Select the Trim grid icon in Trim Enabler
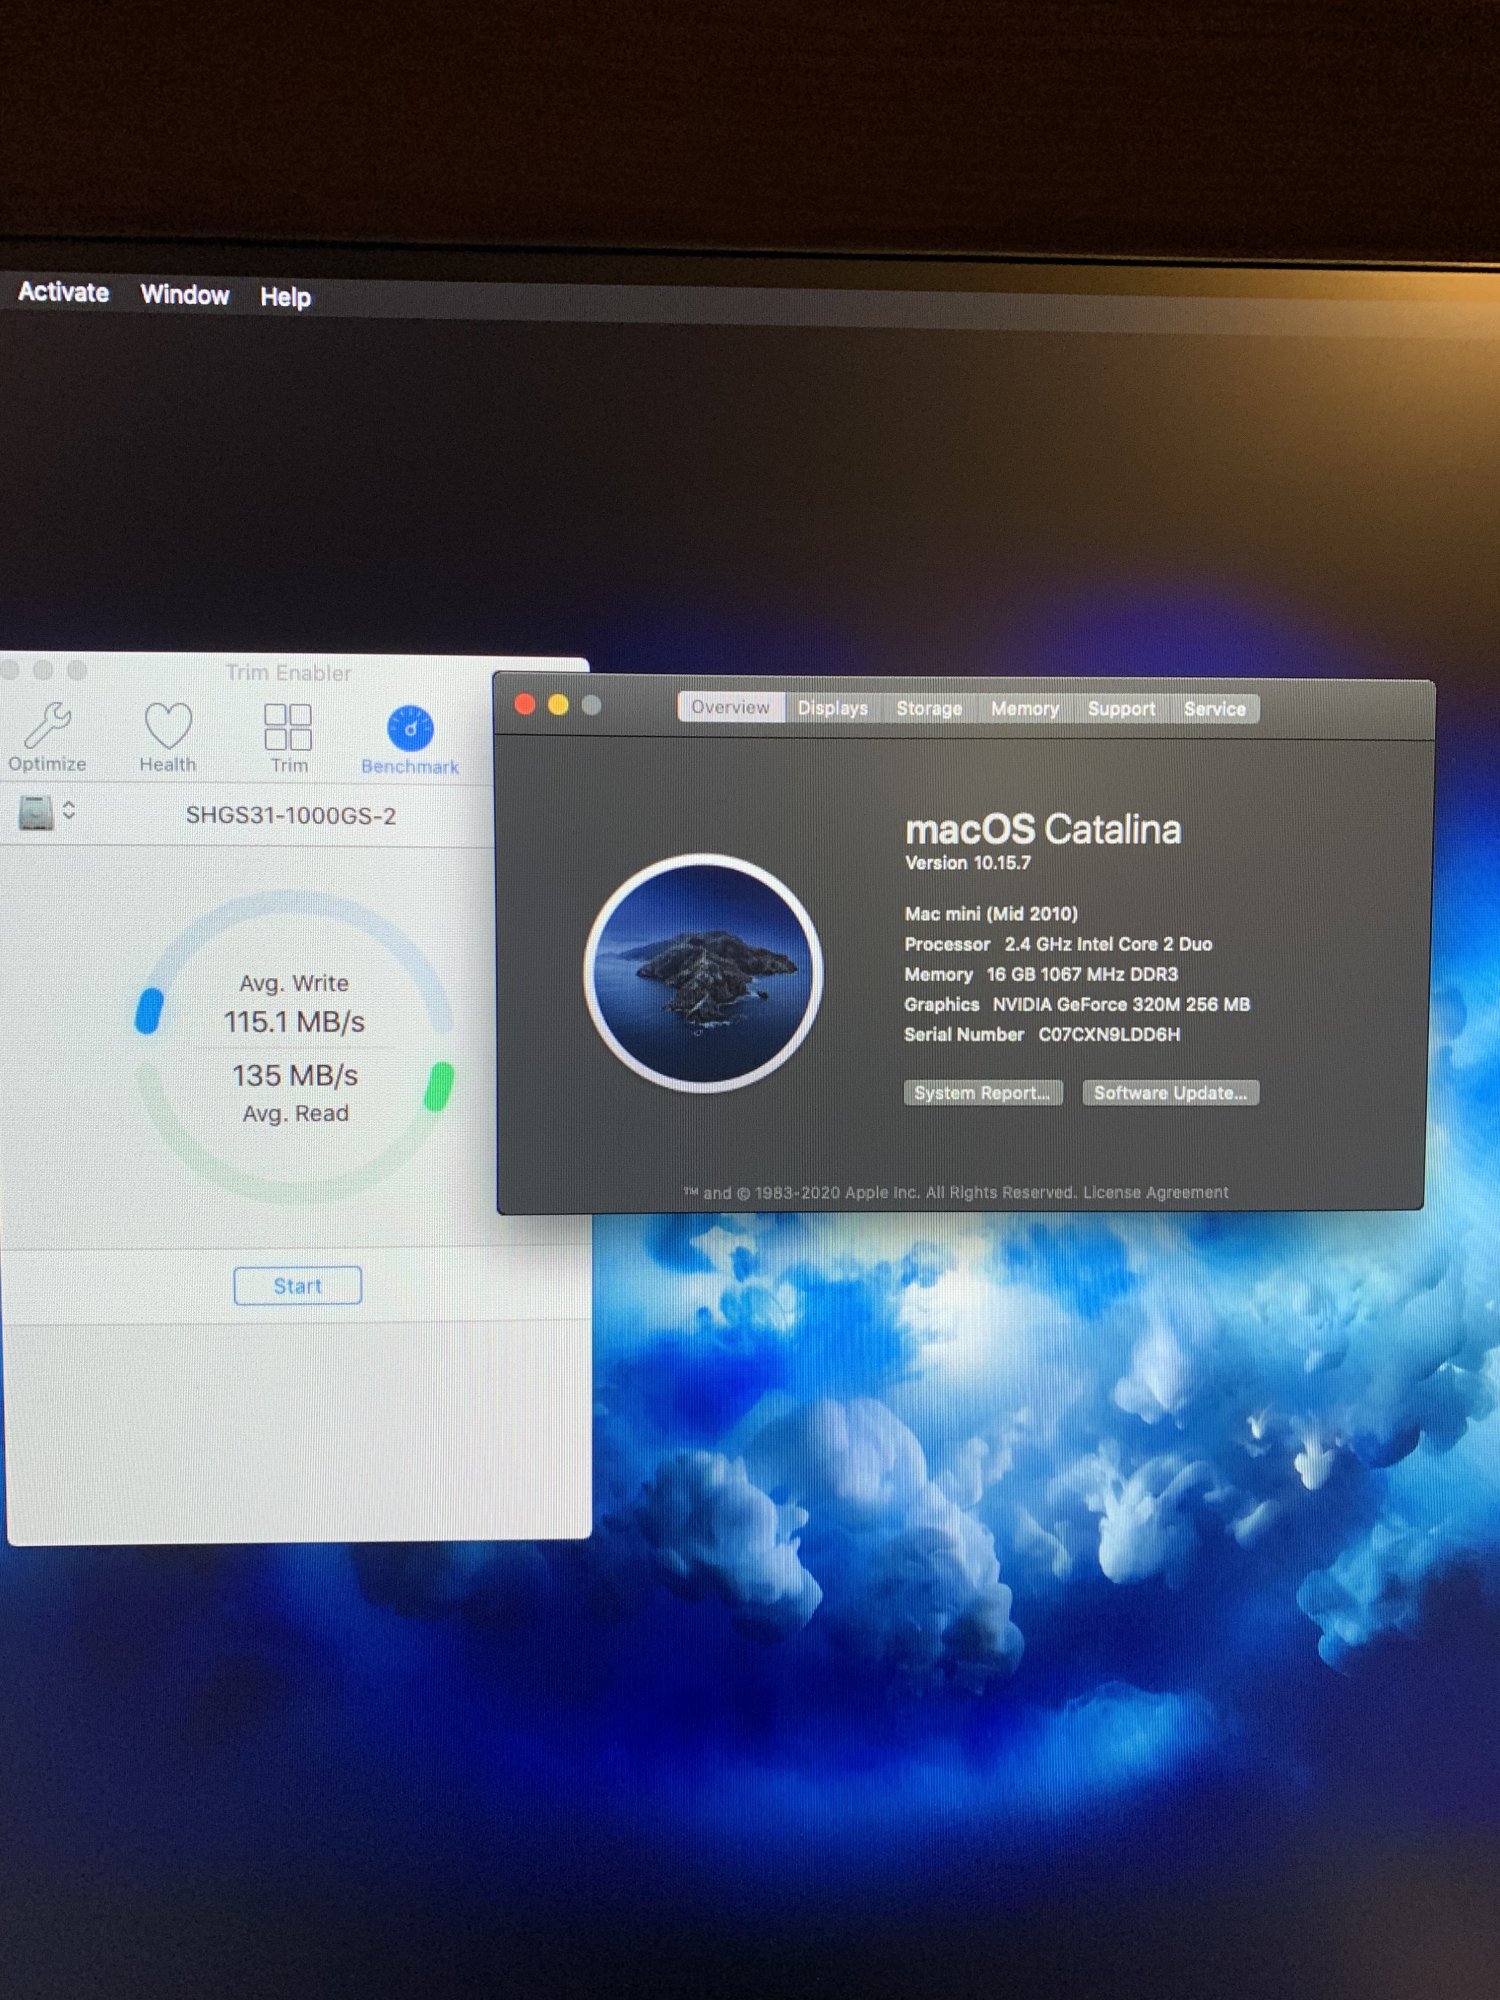This screenshot has height=2000, width=1500. pyautogui.click(x=288, y=738)
